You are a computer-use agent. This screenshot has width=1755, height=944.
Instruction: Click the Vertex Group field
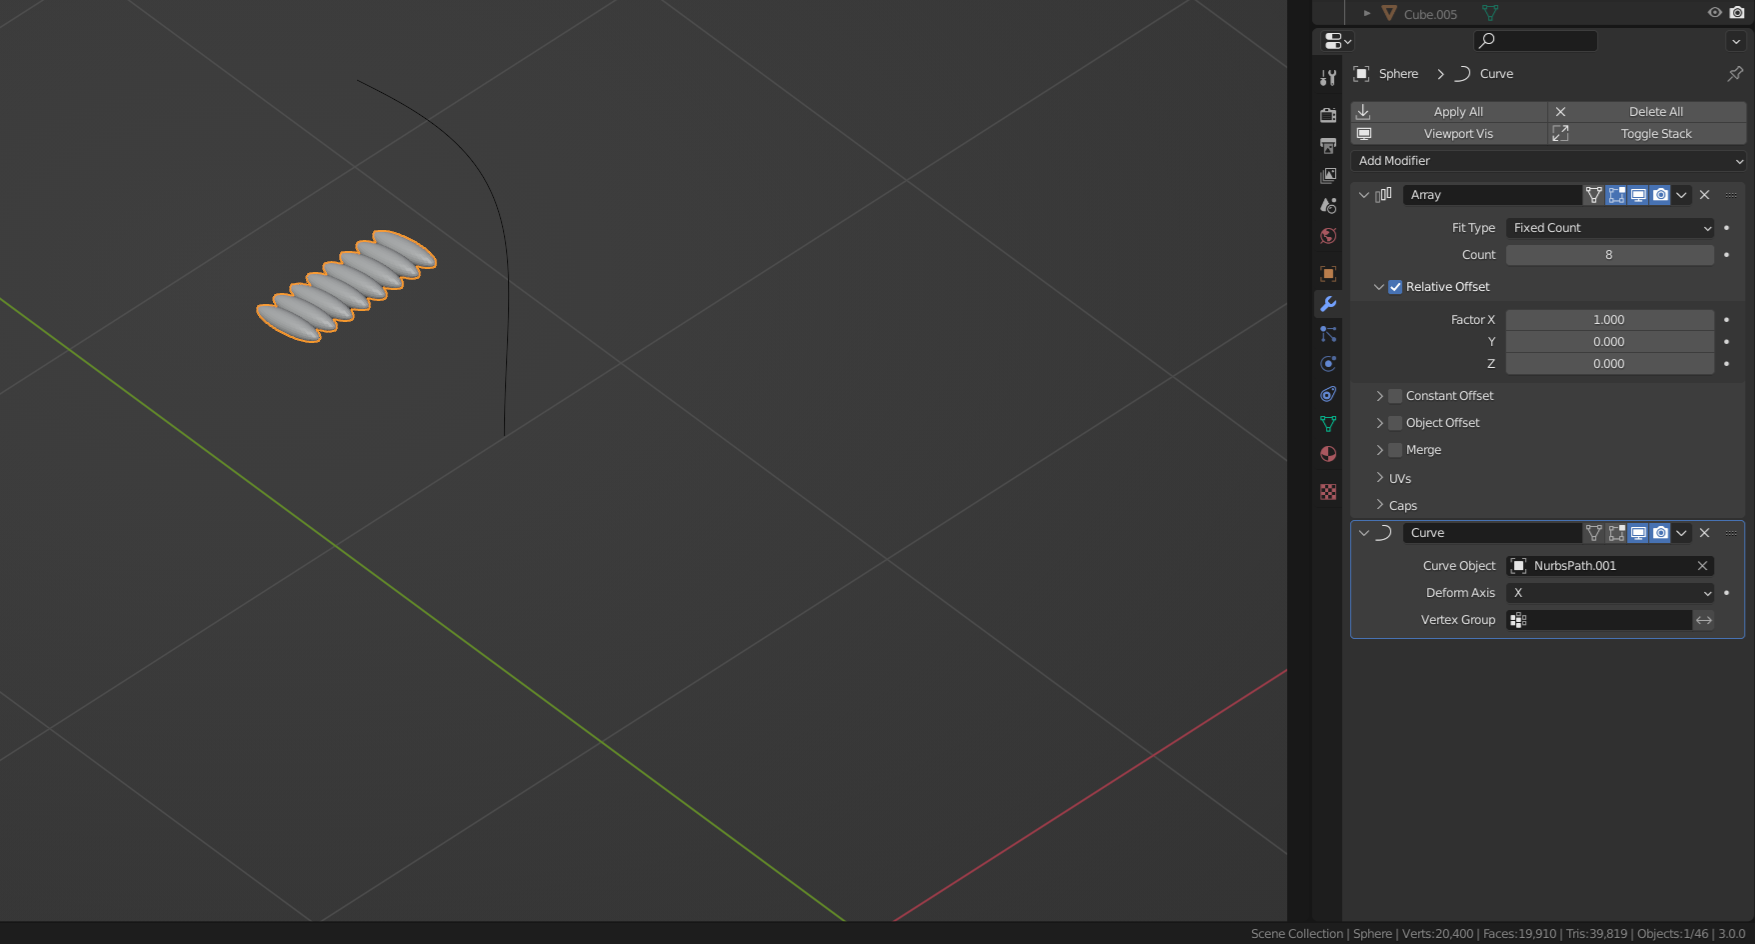click(x=1599, y=620)
